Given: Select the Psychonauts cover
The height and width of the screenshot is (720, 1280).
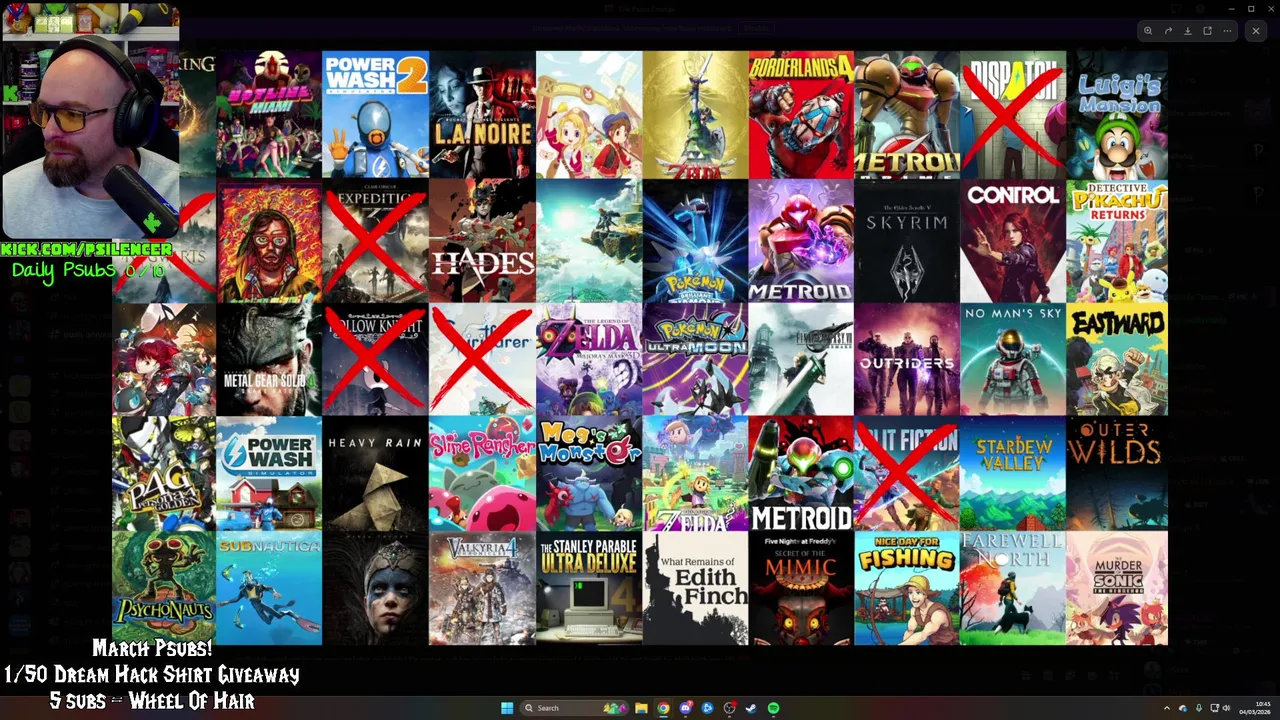Looking at the screenshot, I should pyautogui.click(x=164, y=588).
